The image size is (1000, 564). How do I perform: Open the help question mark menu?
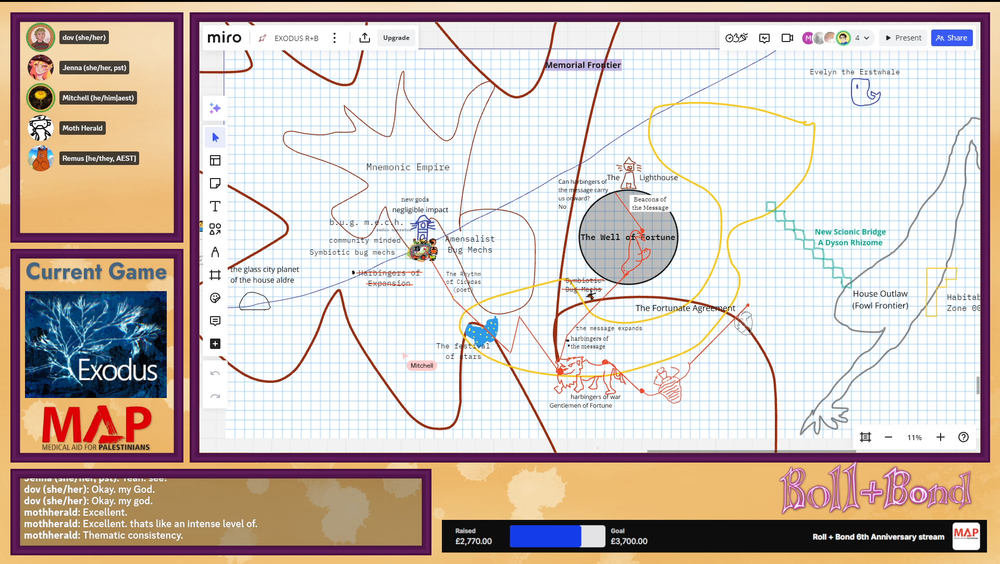[963, 437]
